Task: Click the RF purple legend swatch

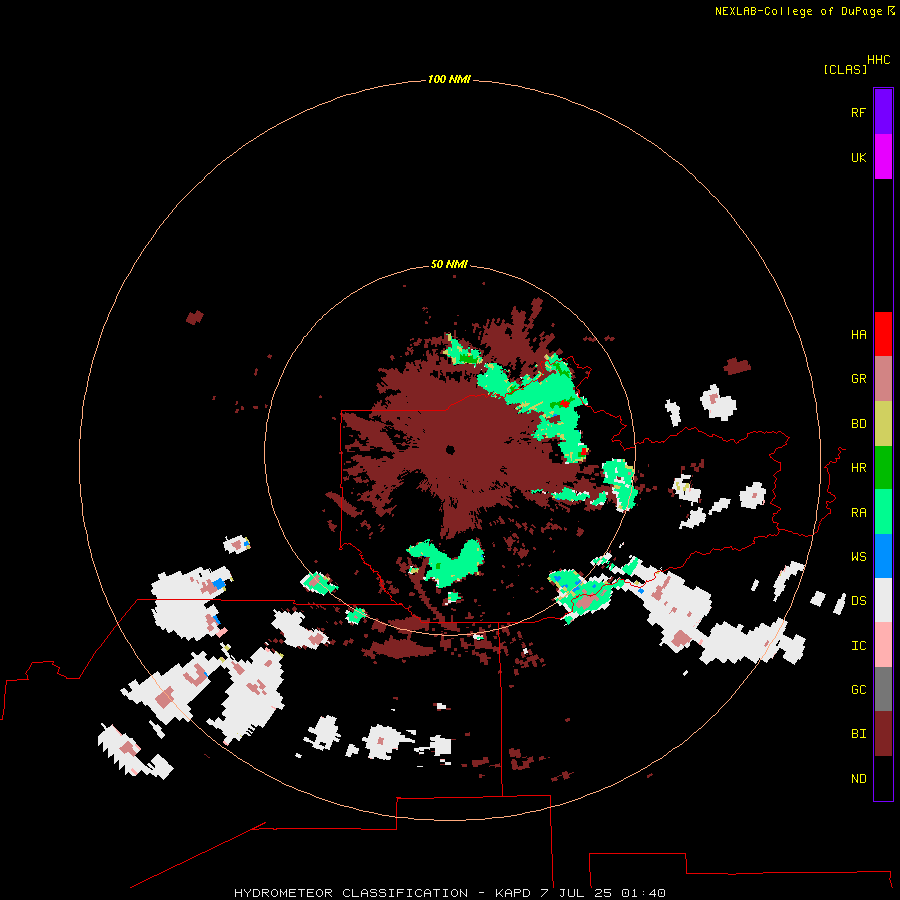Action: [883, 112]
